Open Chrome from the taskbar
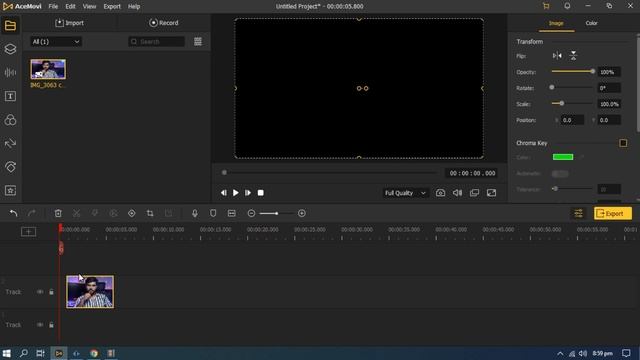Screen dimensions: 640x360 pyautogui.click(x=94, y=353)
